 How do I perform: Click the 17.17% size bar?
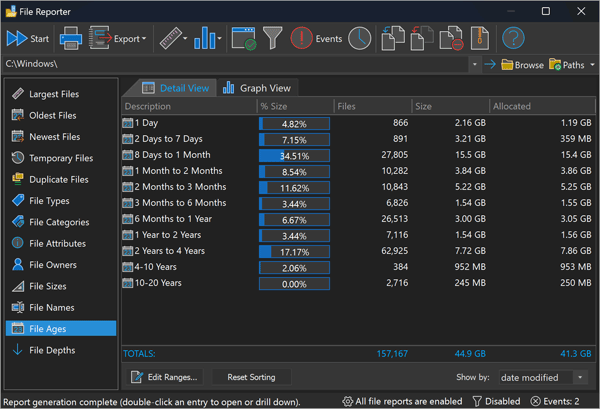click(x=294, y=252)
